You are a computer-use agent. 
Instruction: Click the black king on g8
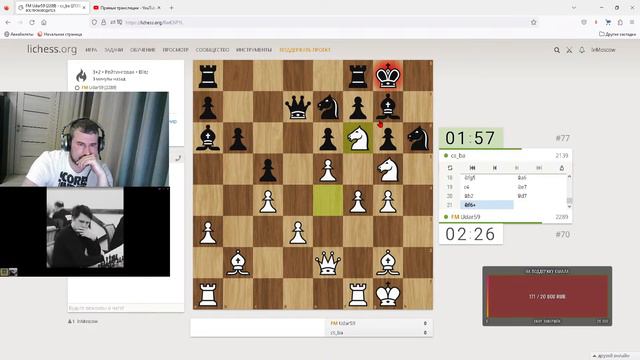click(x=388, y=75)
